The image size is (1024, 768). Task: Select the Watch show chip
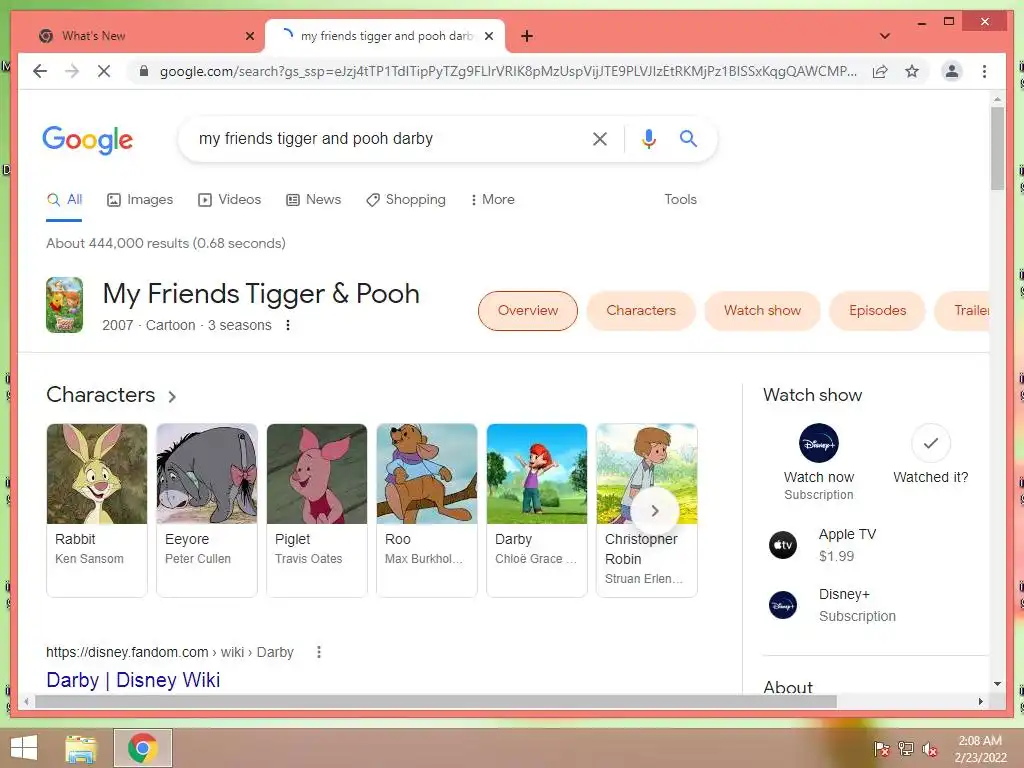pos(762,311)
